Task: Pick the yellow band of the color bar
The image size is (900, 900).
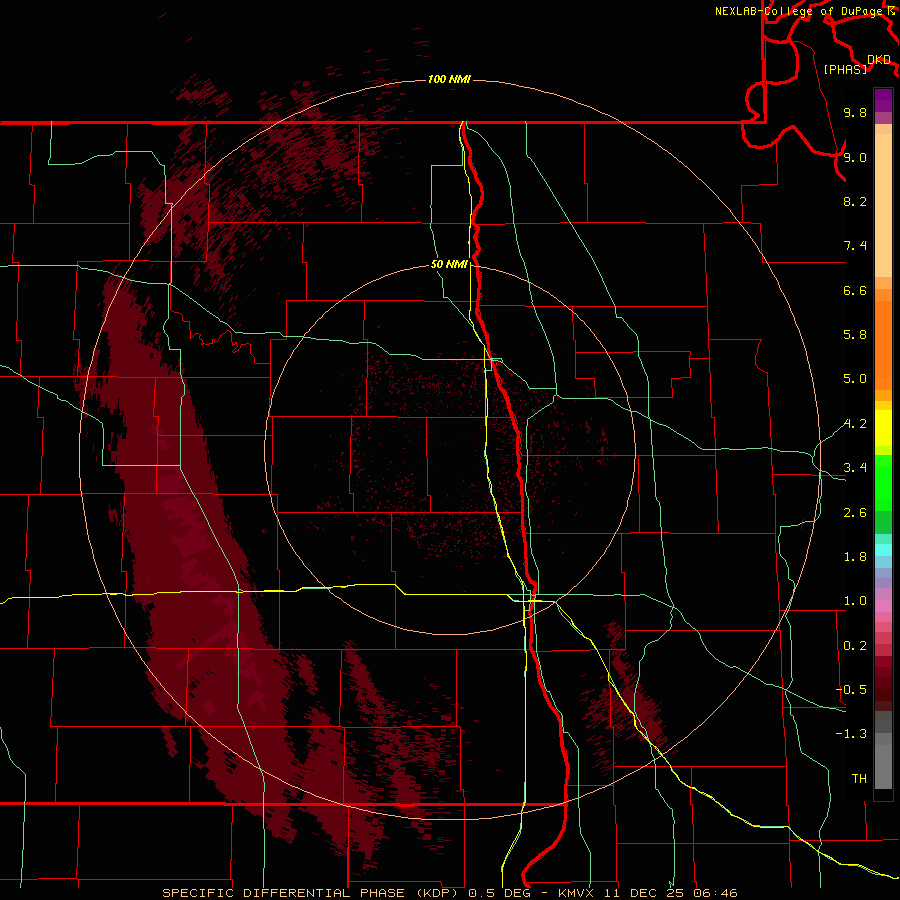Action: 883,428
